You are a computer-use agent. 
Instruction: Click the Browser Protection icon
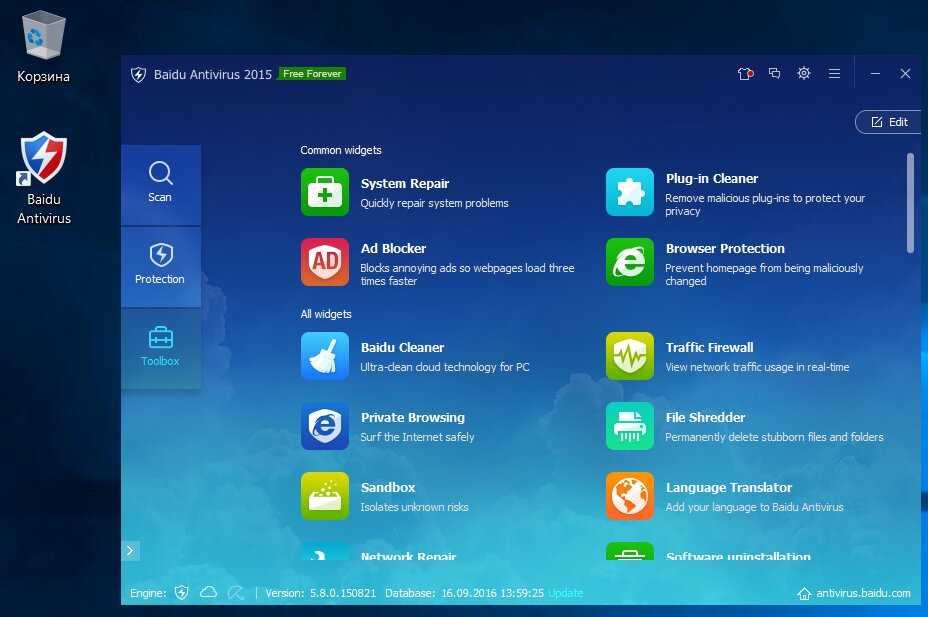pyautogui.click(x=630, y=262)
